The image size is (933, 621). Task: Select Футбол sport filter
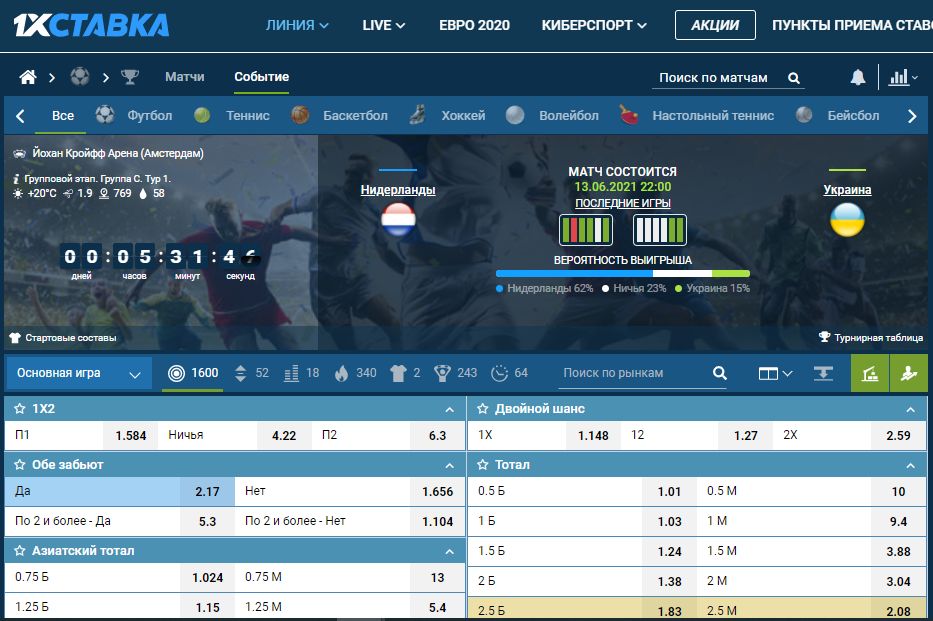[134, 115]
